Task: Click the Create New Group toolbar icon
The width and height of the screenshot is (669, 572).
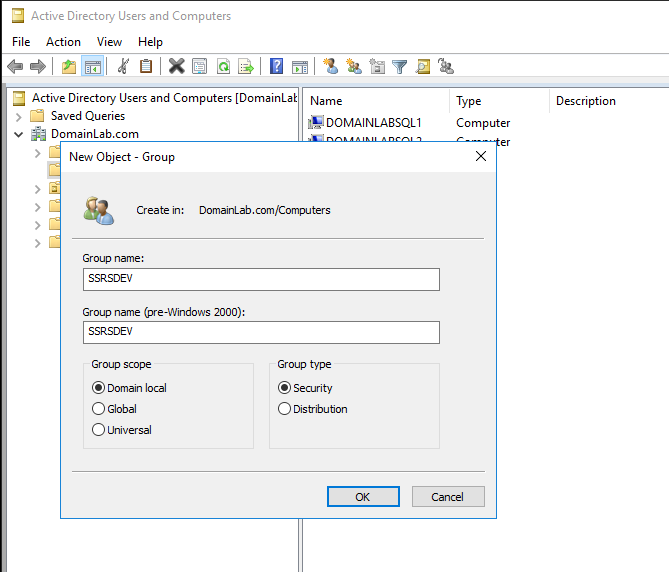Action: [x=354, y=67]
